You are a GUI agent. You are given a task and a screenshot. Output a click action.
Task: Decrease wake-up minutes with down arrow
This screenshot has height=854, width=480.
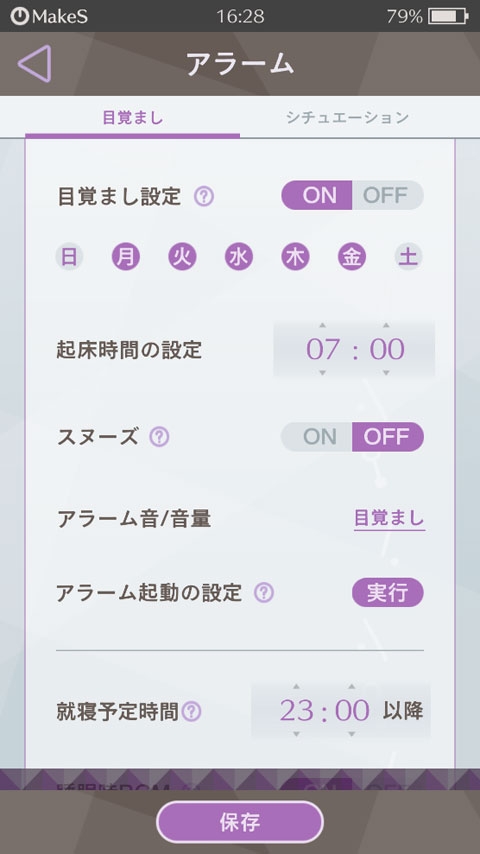pyautogui.click(x=386, y=373)
